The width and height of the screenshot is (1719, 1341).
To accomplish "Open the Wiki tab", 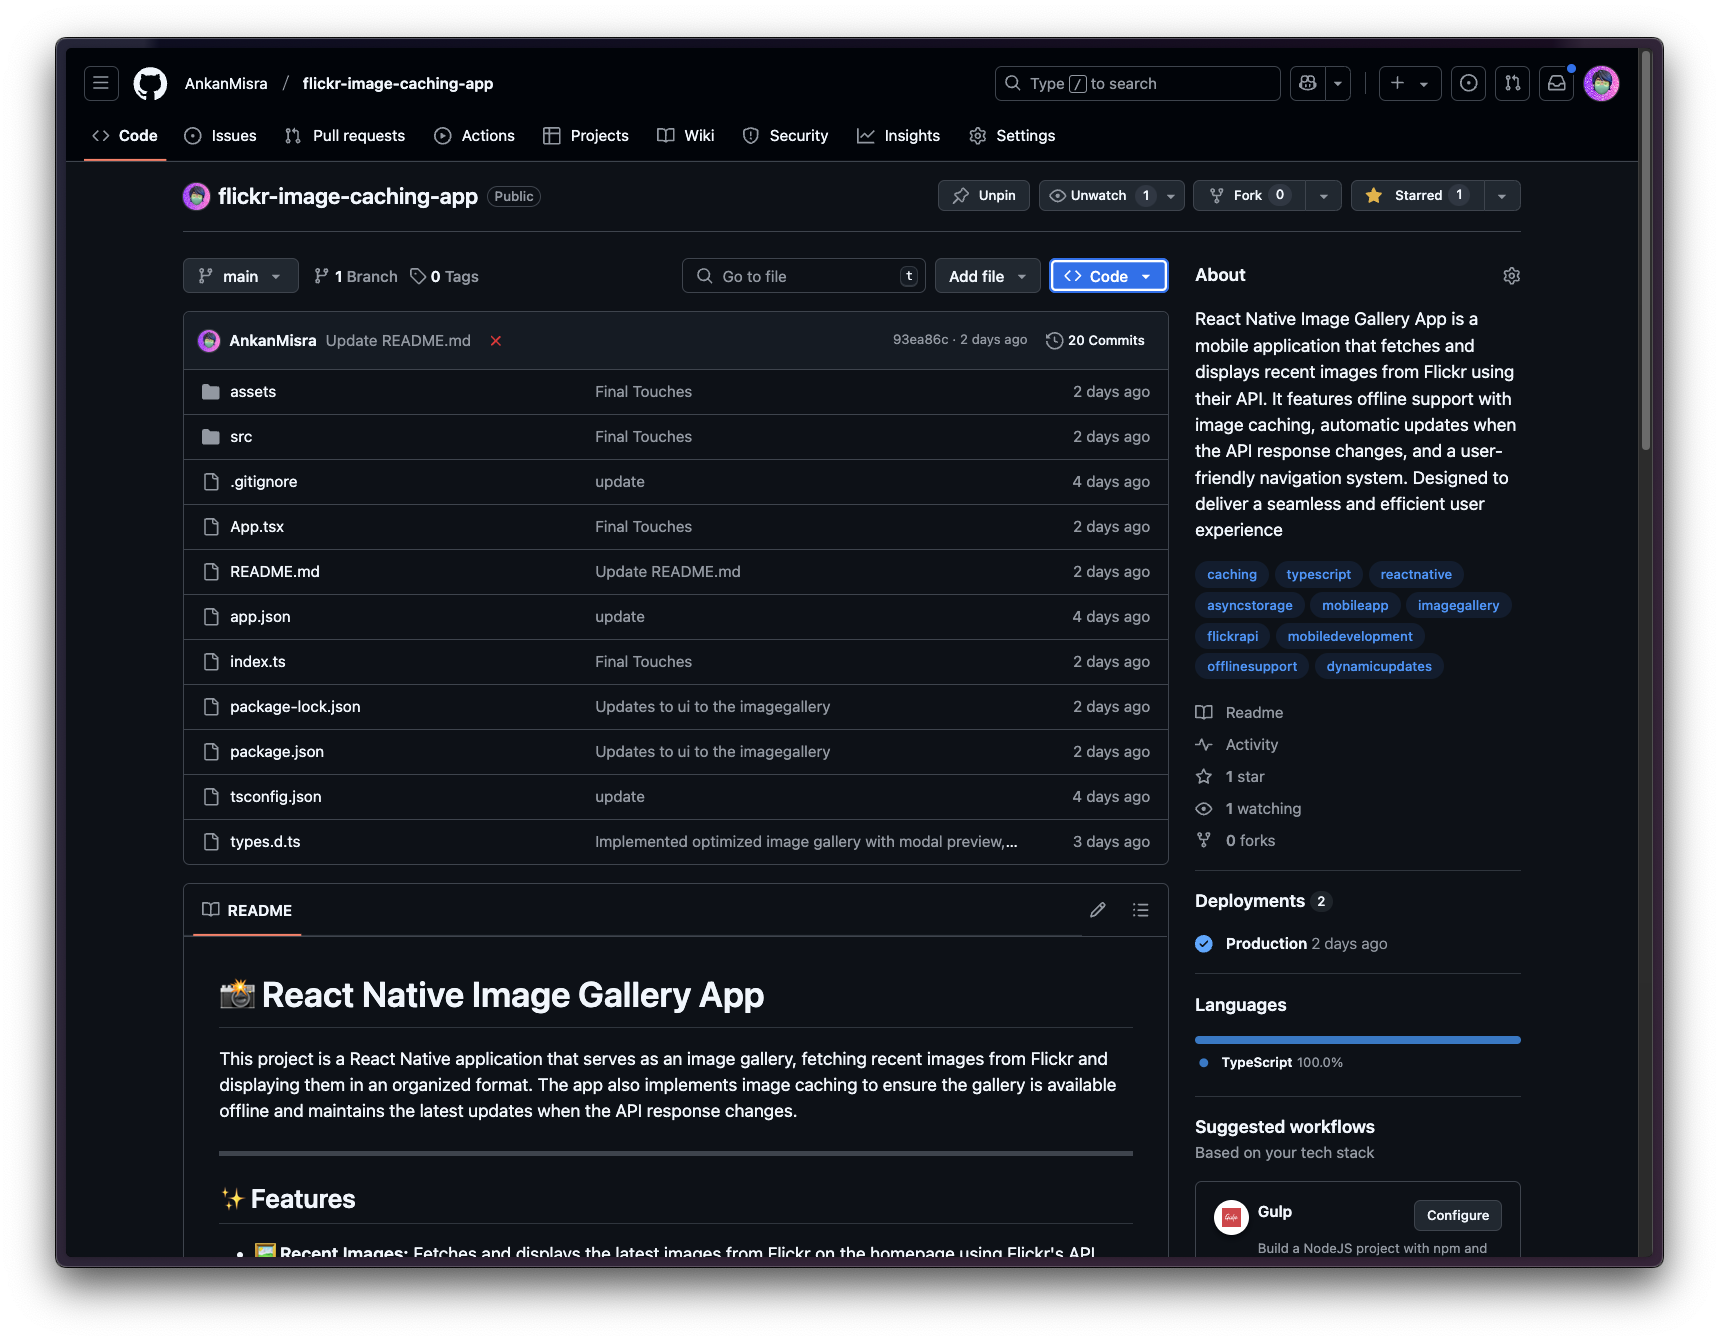I will pos(685,136).
